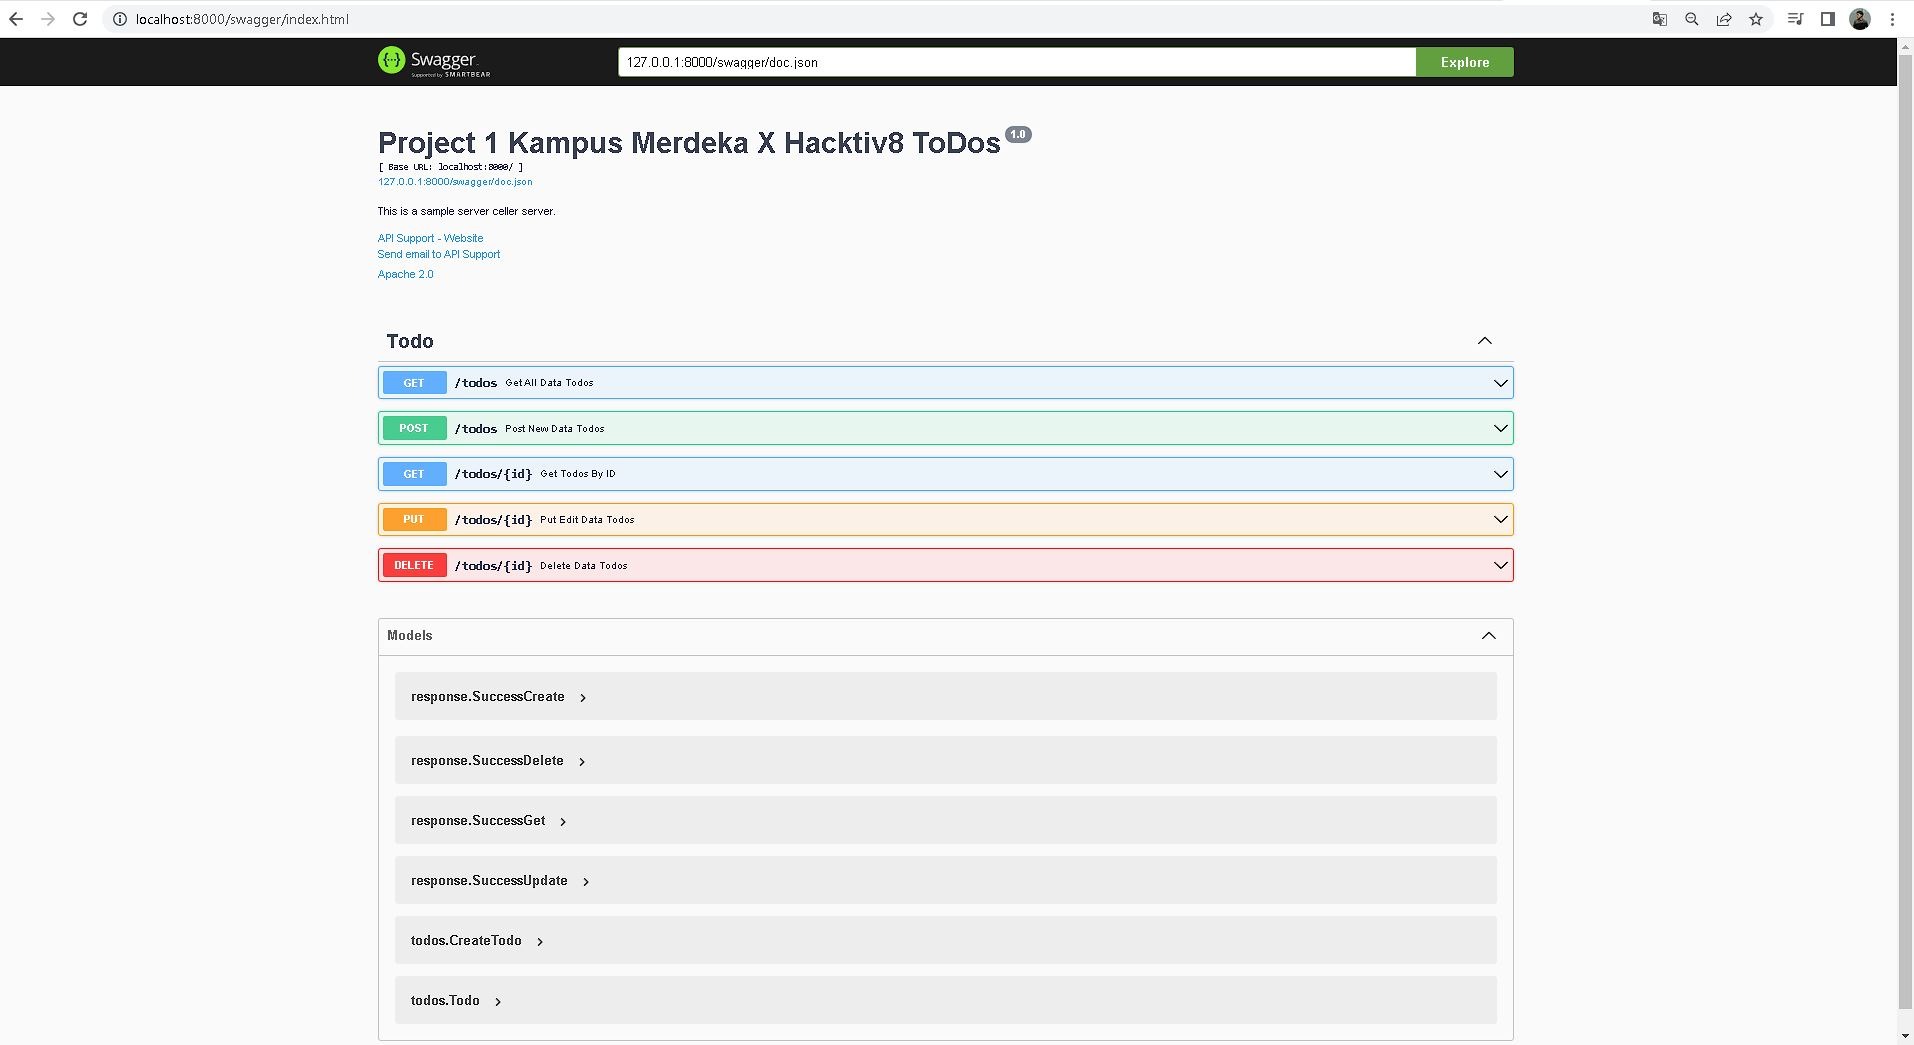Collapse the Todo section
Image resolution: width=1914 pixels, height=1045 pixels.
tap(1484, 340)
